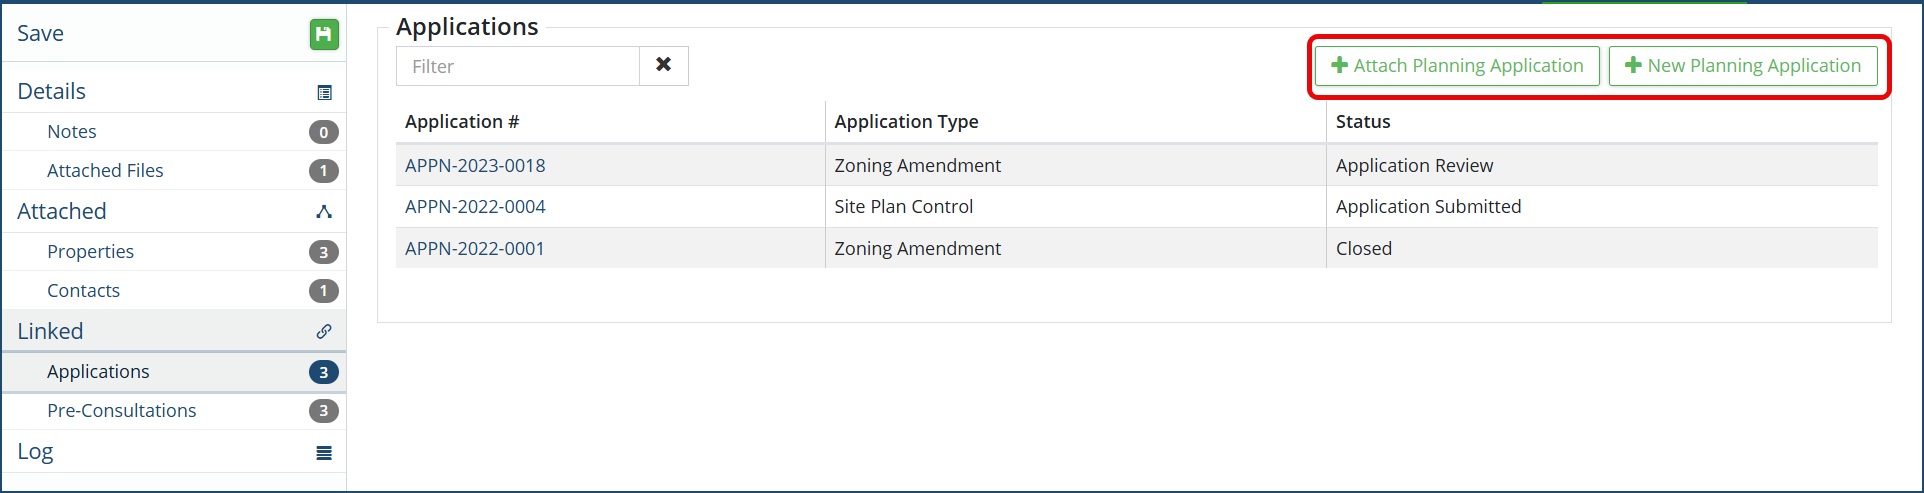Open the Notes section
Screen dimensions: 1924x493
point(72,132)
